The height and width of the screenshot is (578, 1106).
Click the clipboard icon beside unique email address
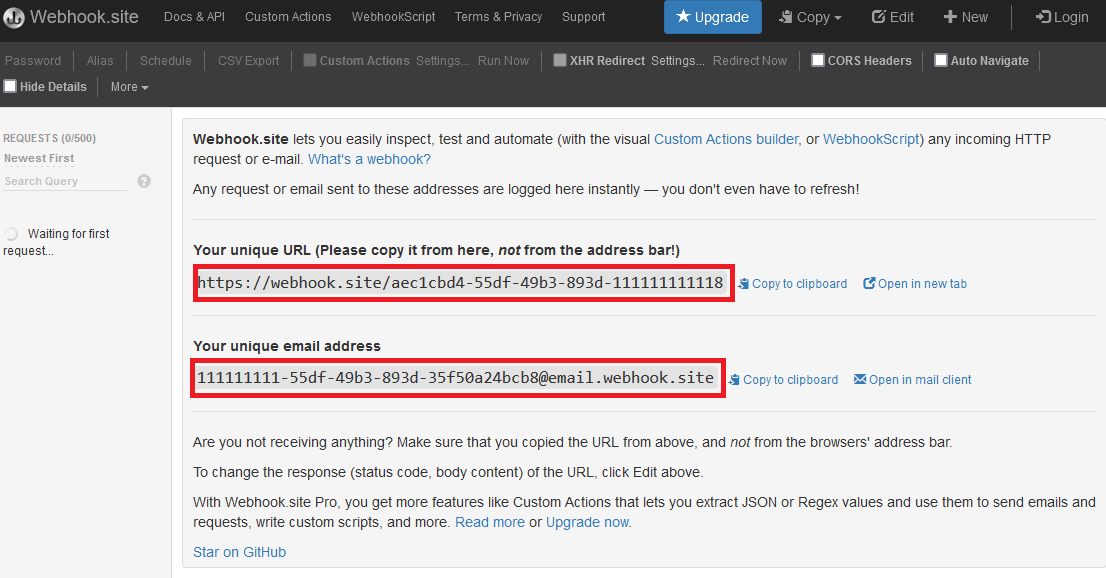[x=734, y=380]
